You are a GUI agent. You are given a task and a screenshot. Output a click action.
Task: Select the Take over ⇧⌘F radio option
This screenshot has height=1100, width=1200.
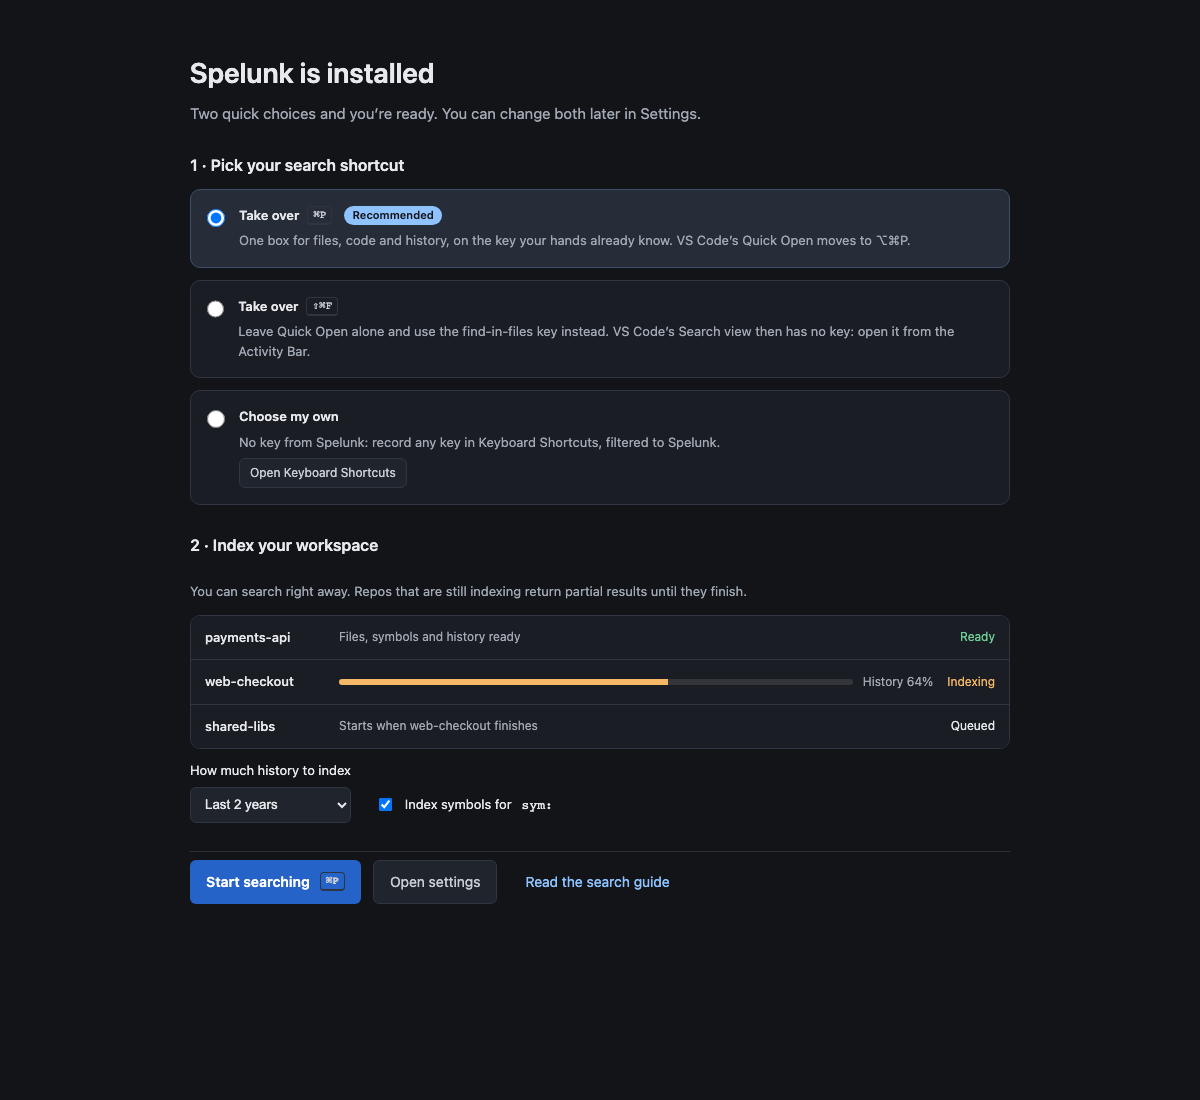(x=215, y=308)
